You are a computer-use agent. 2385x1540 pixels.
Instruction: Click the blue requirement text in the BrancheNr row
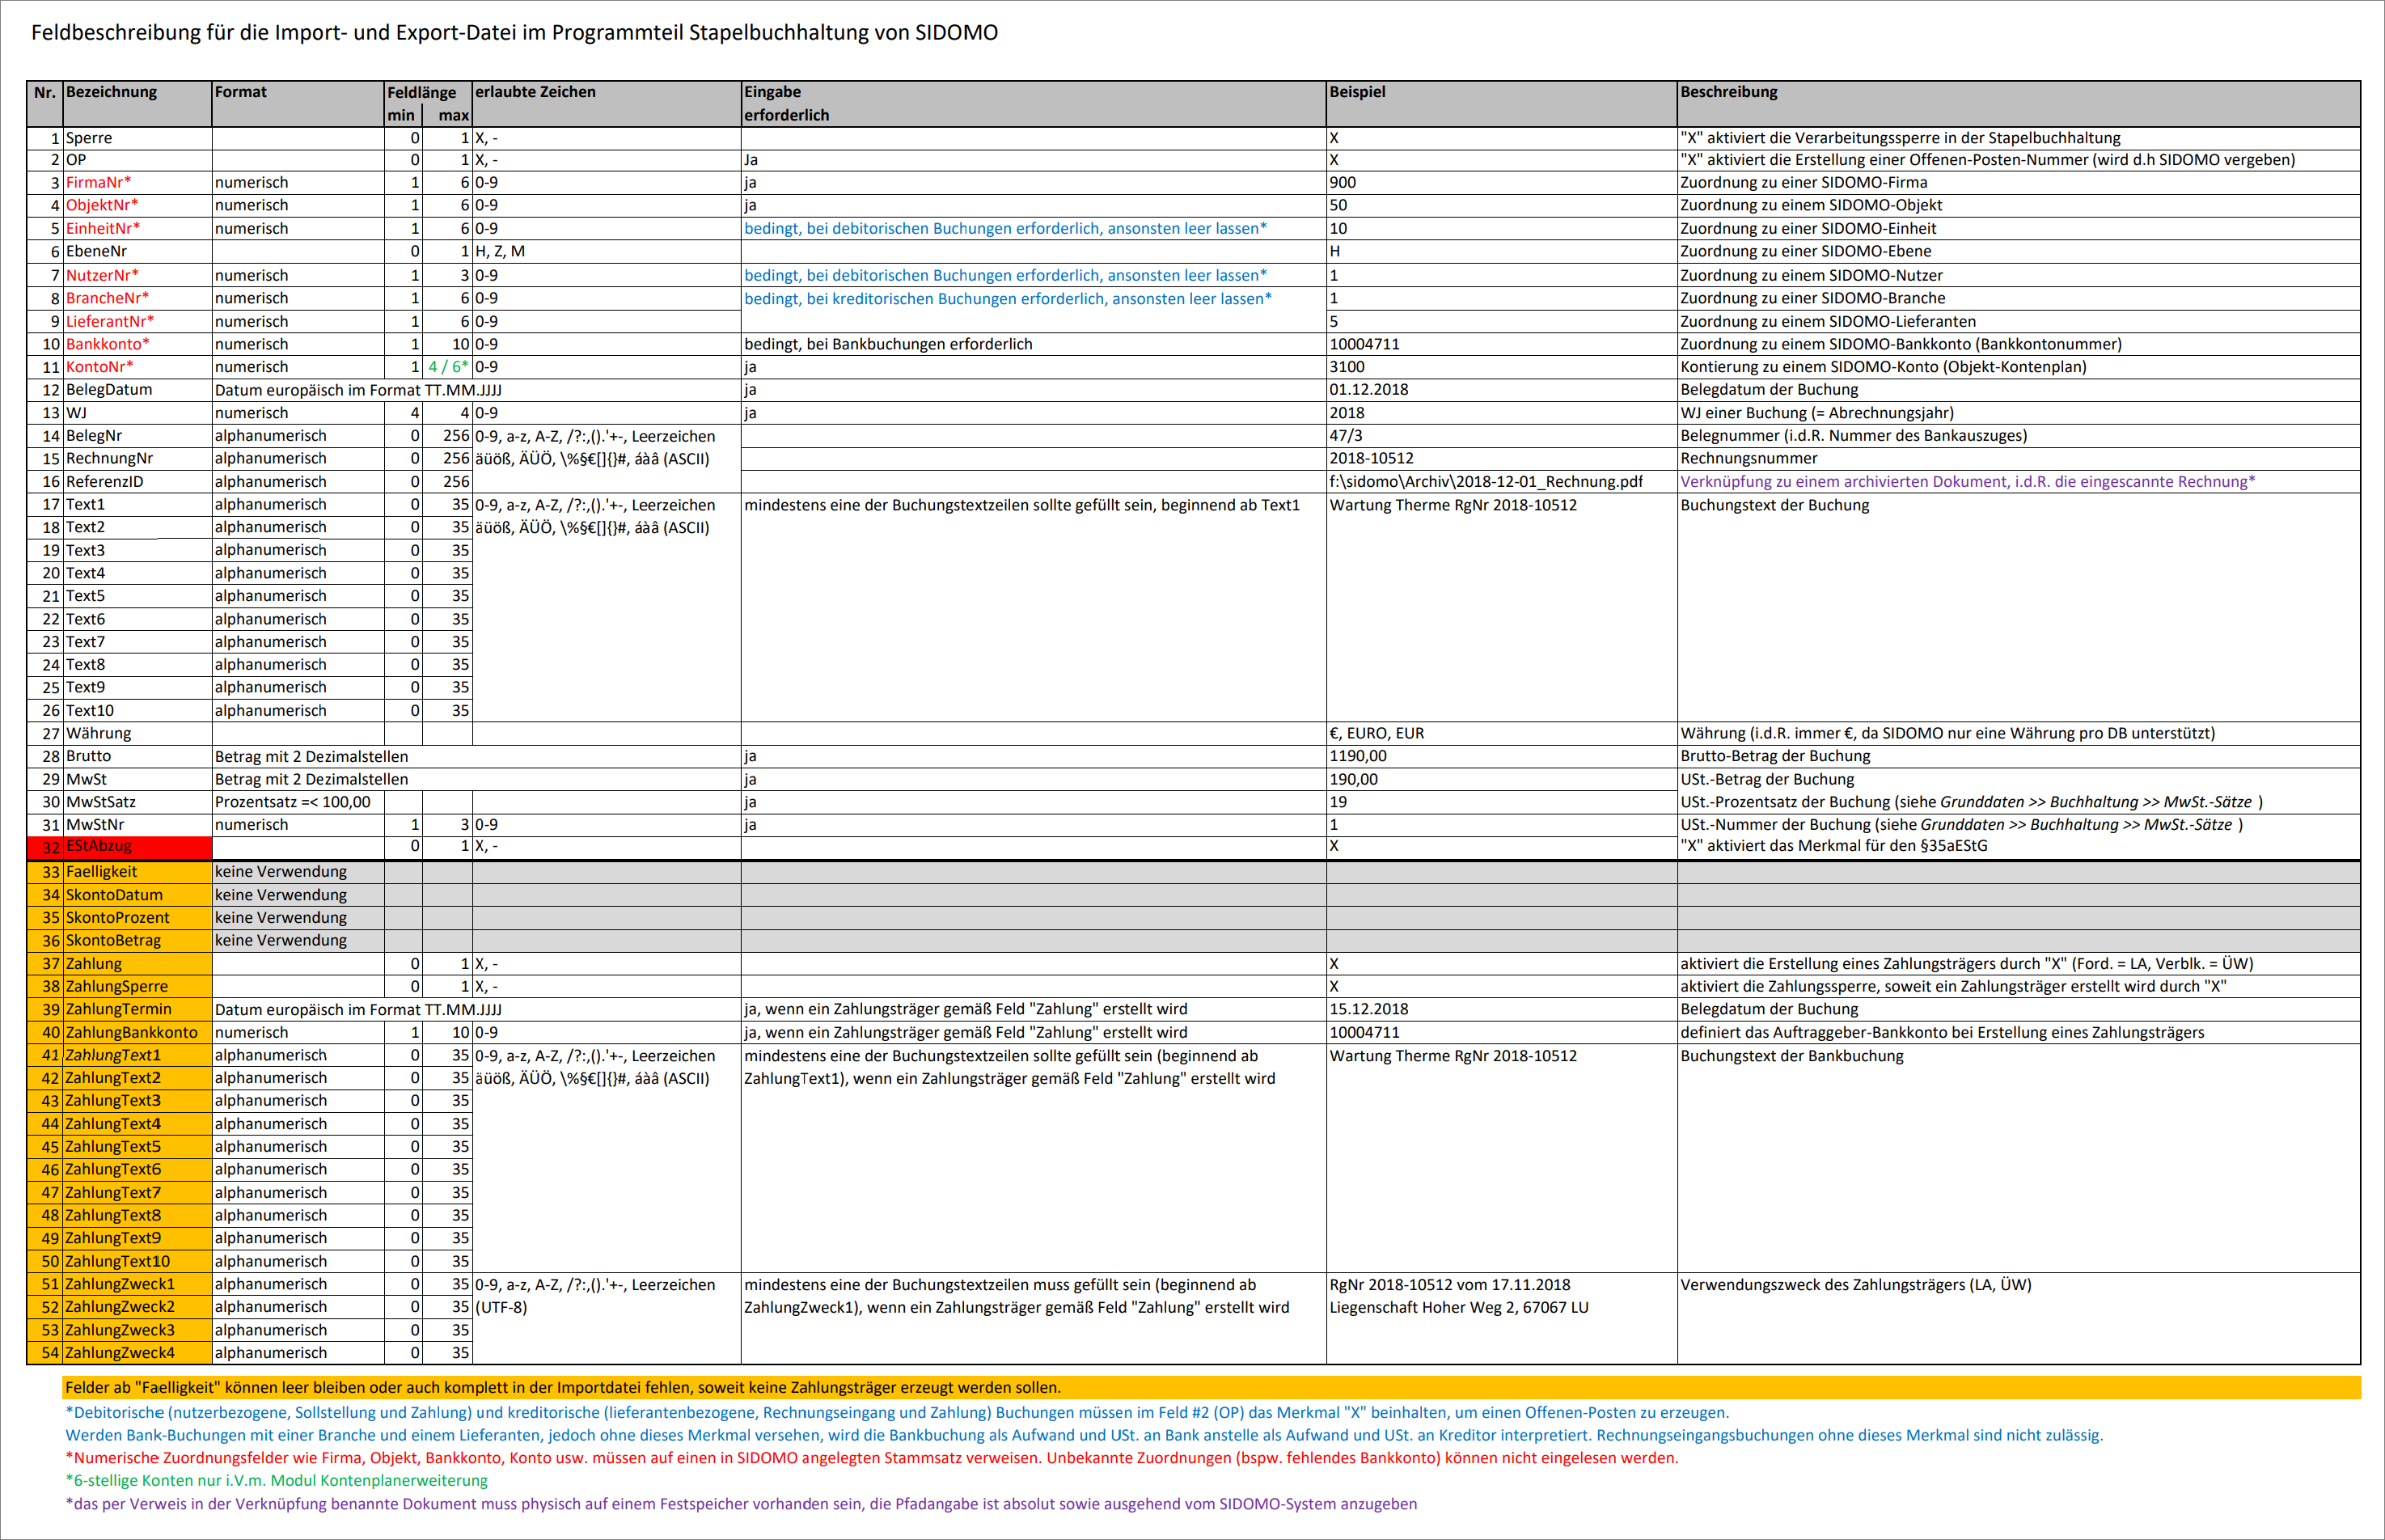(x=1008, y=298)
